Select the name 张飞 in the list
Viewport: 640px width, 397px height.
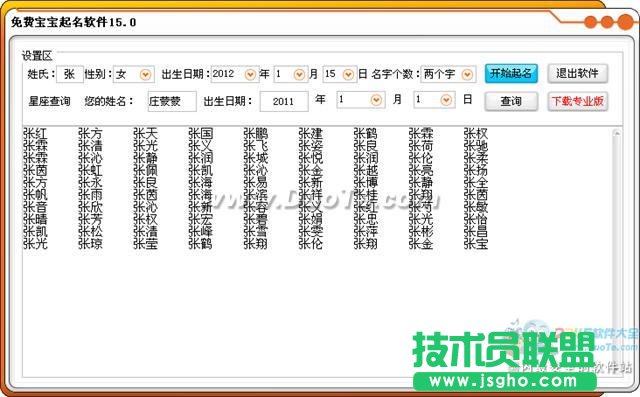256,146
